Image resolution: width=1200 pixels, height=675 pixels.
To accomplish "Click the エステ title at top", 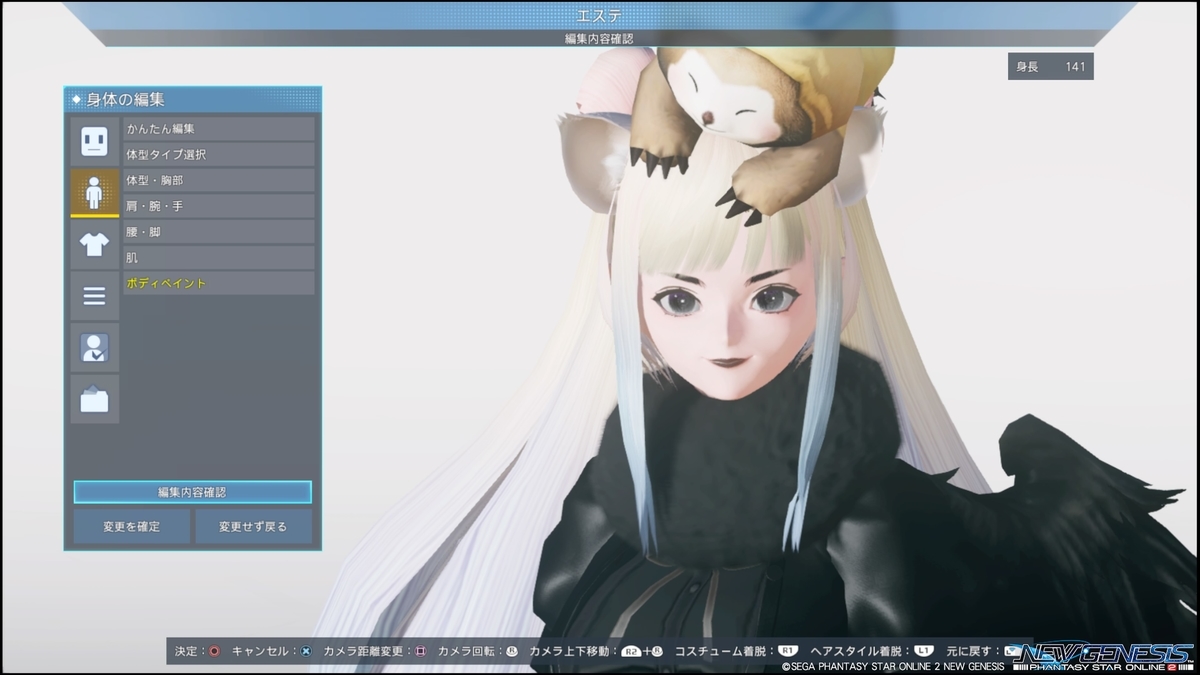I will [599, 15].
